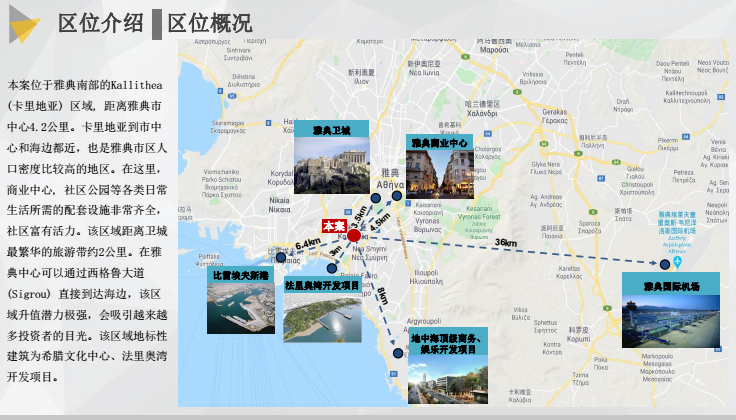The width and height of the screenshot is (736, 420).
Task: Click the Nikaia Νίκαια map label
Action: [279, 205]
